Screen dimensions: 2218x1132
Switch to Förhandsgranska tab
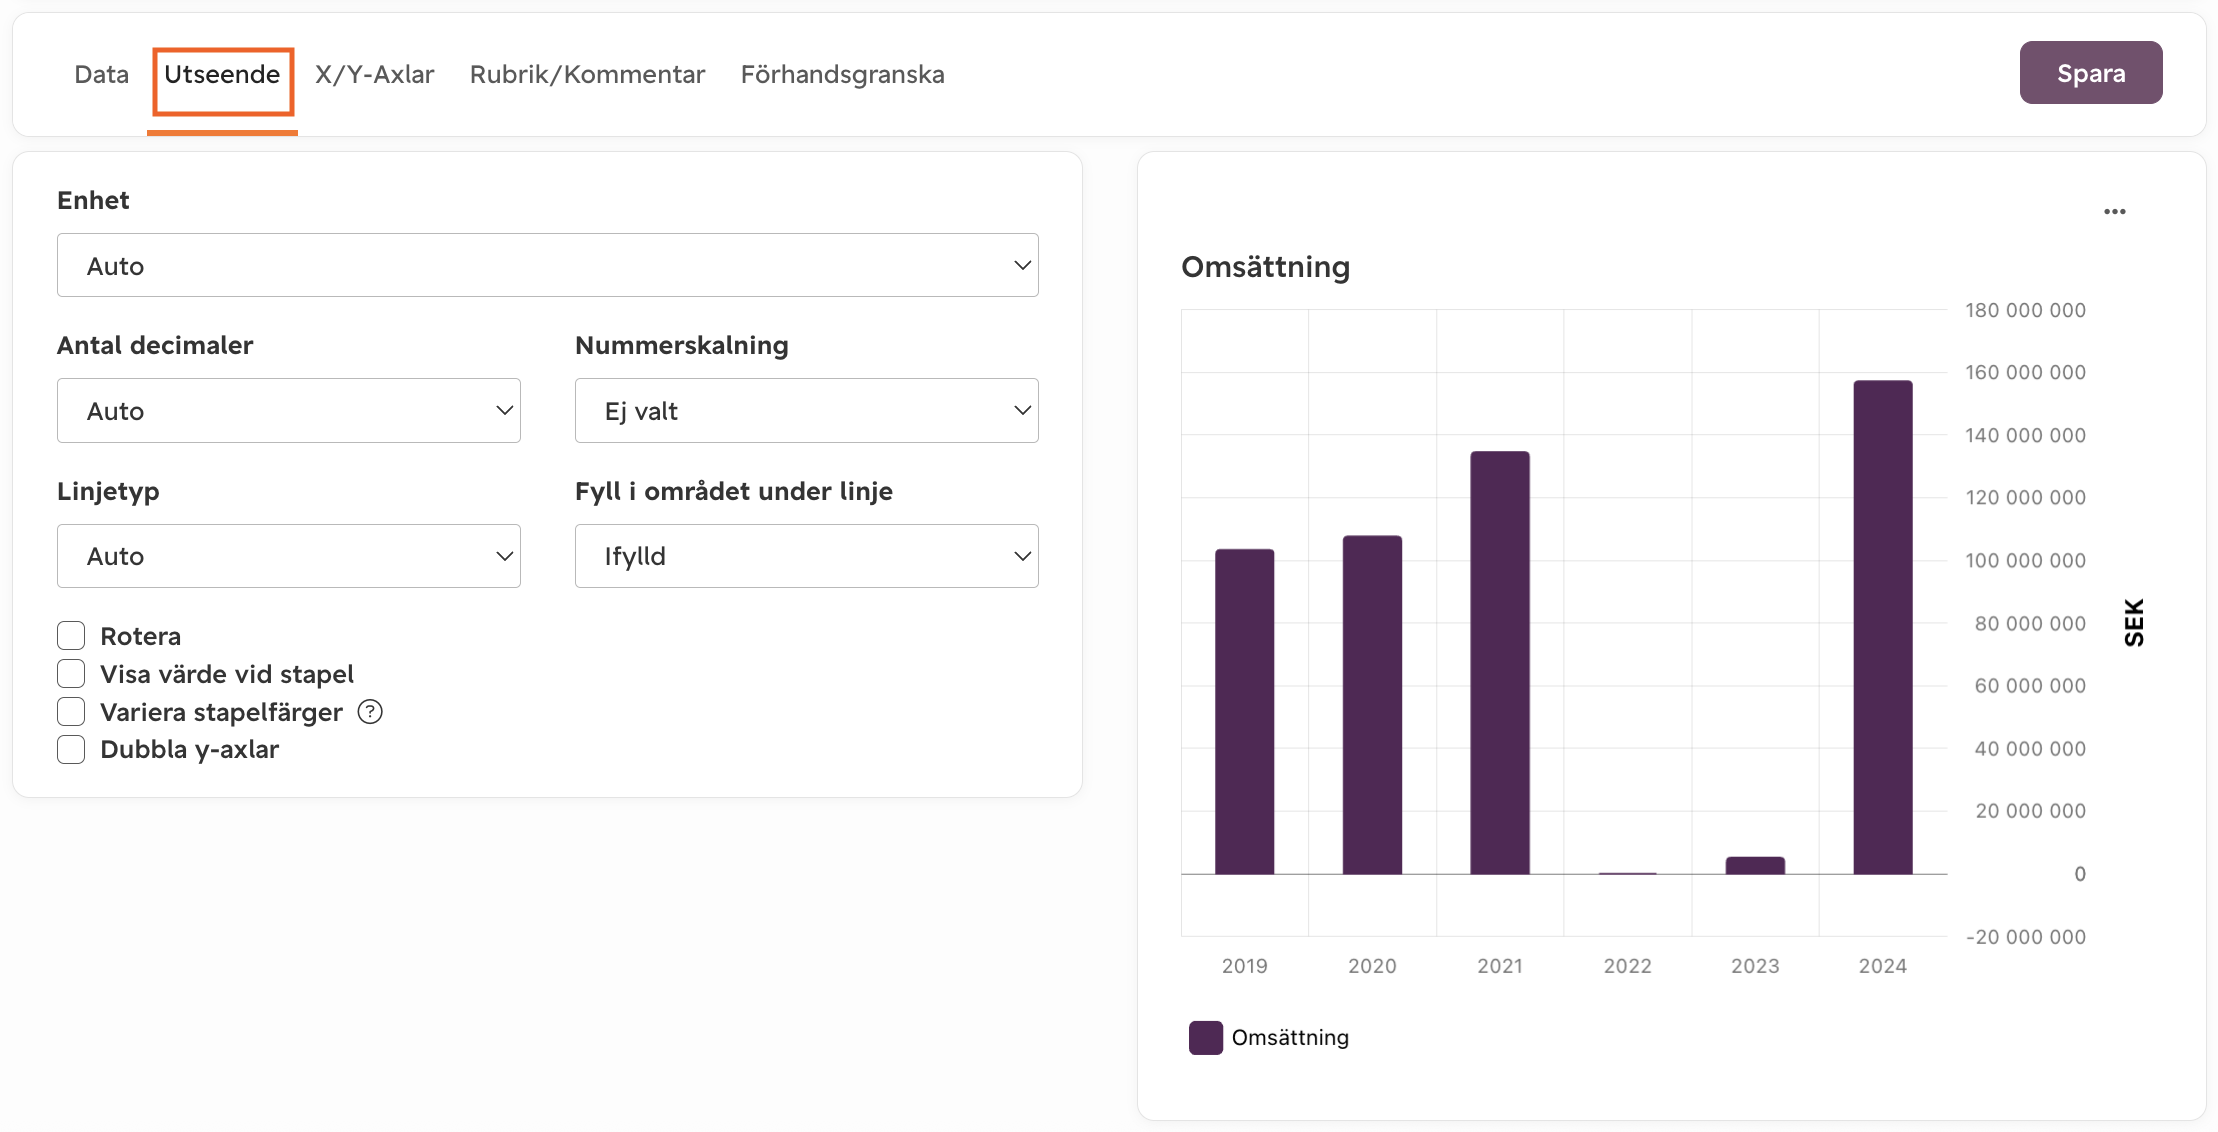tap(842, 74)
